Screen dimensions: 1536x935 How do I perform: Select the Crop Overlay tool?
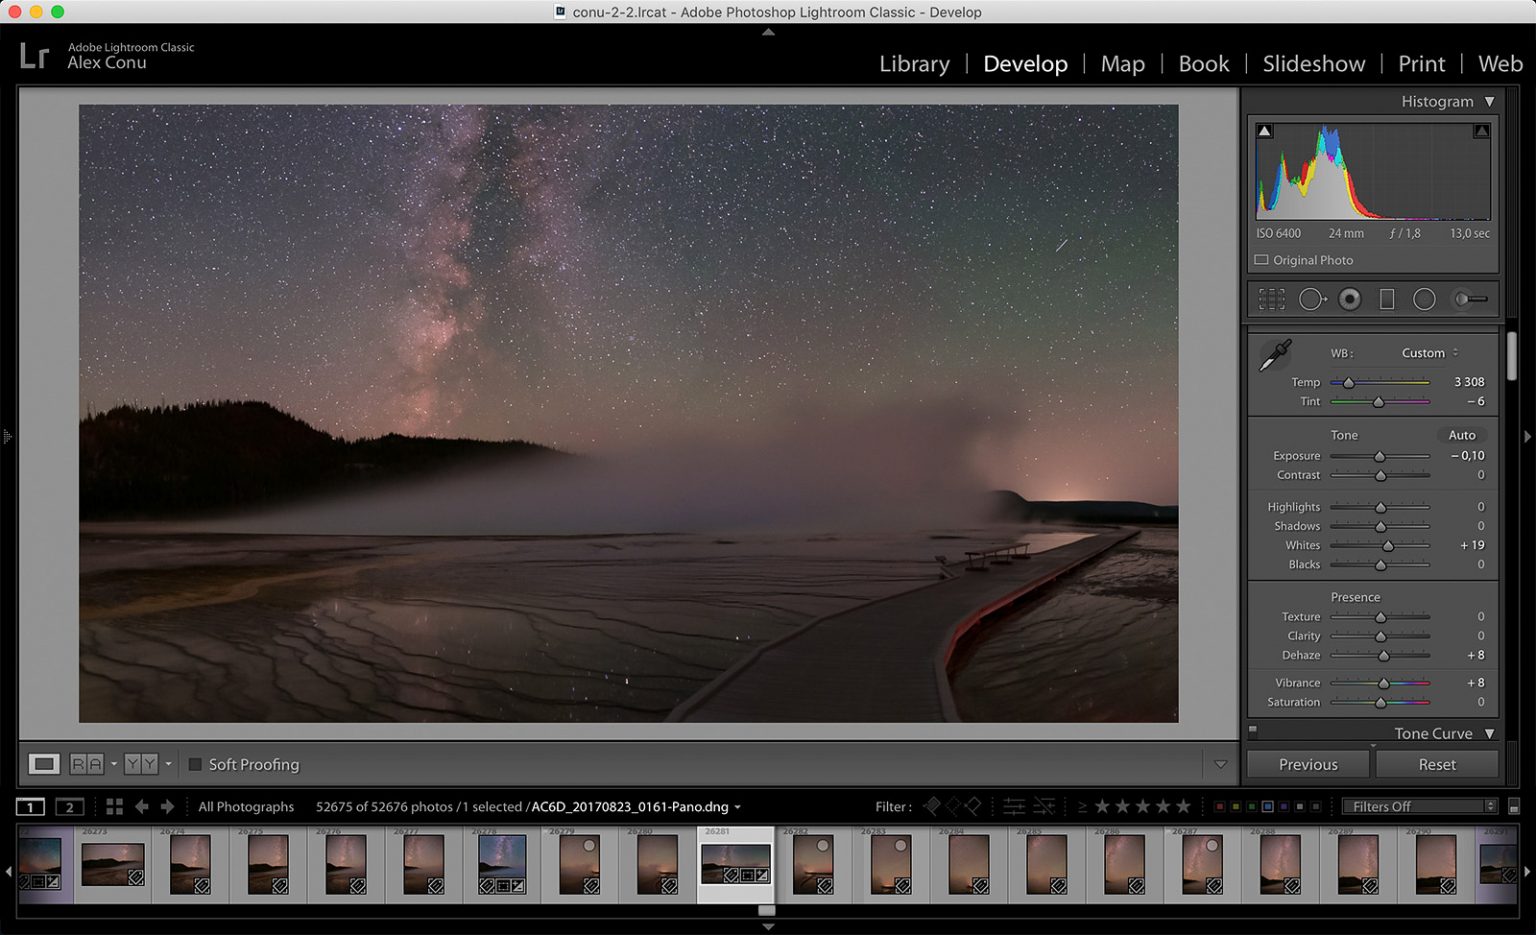click(1271, 299)
